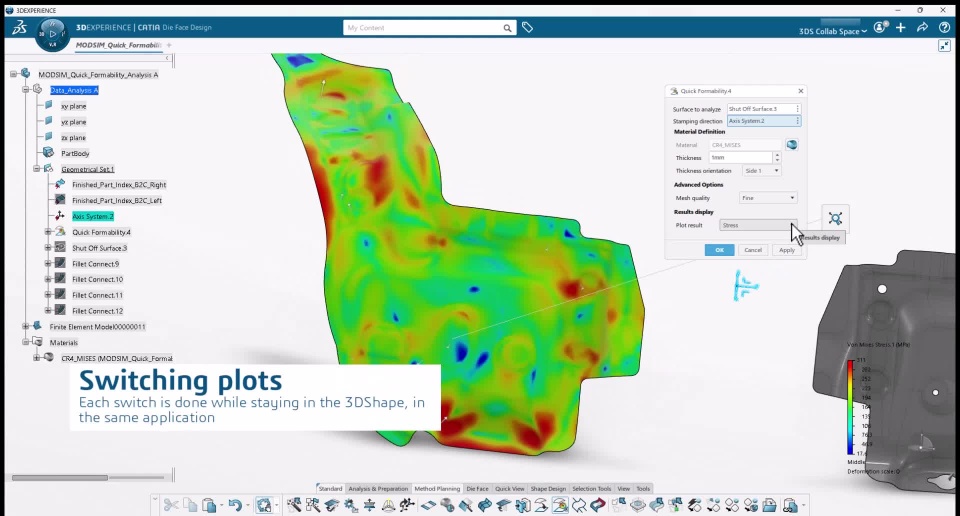Click the Update icon in toolbar
Image resolution: width=960 pixels, height=516 pixels.
pyautogui.click(x=264, y=505)
